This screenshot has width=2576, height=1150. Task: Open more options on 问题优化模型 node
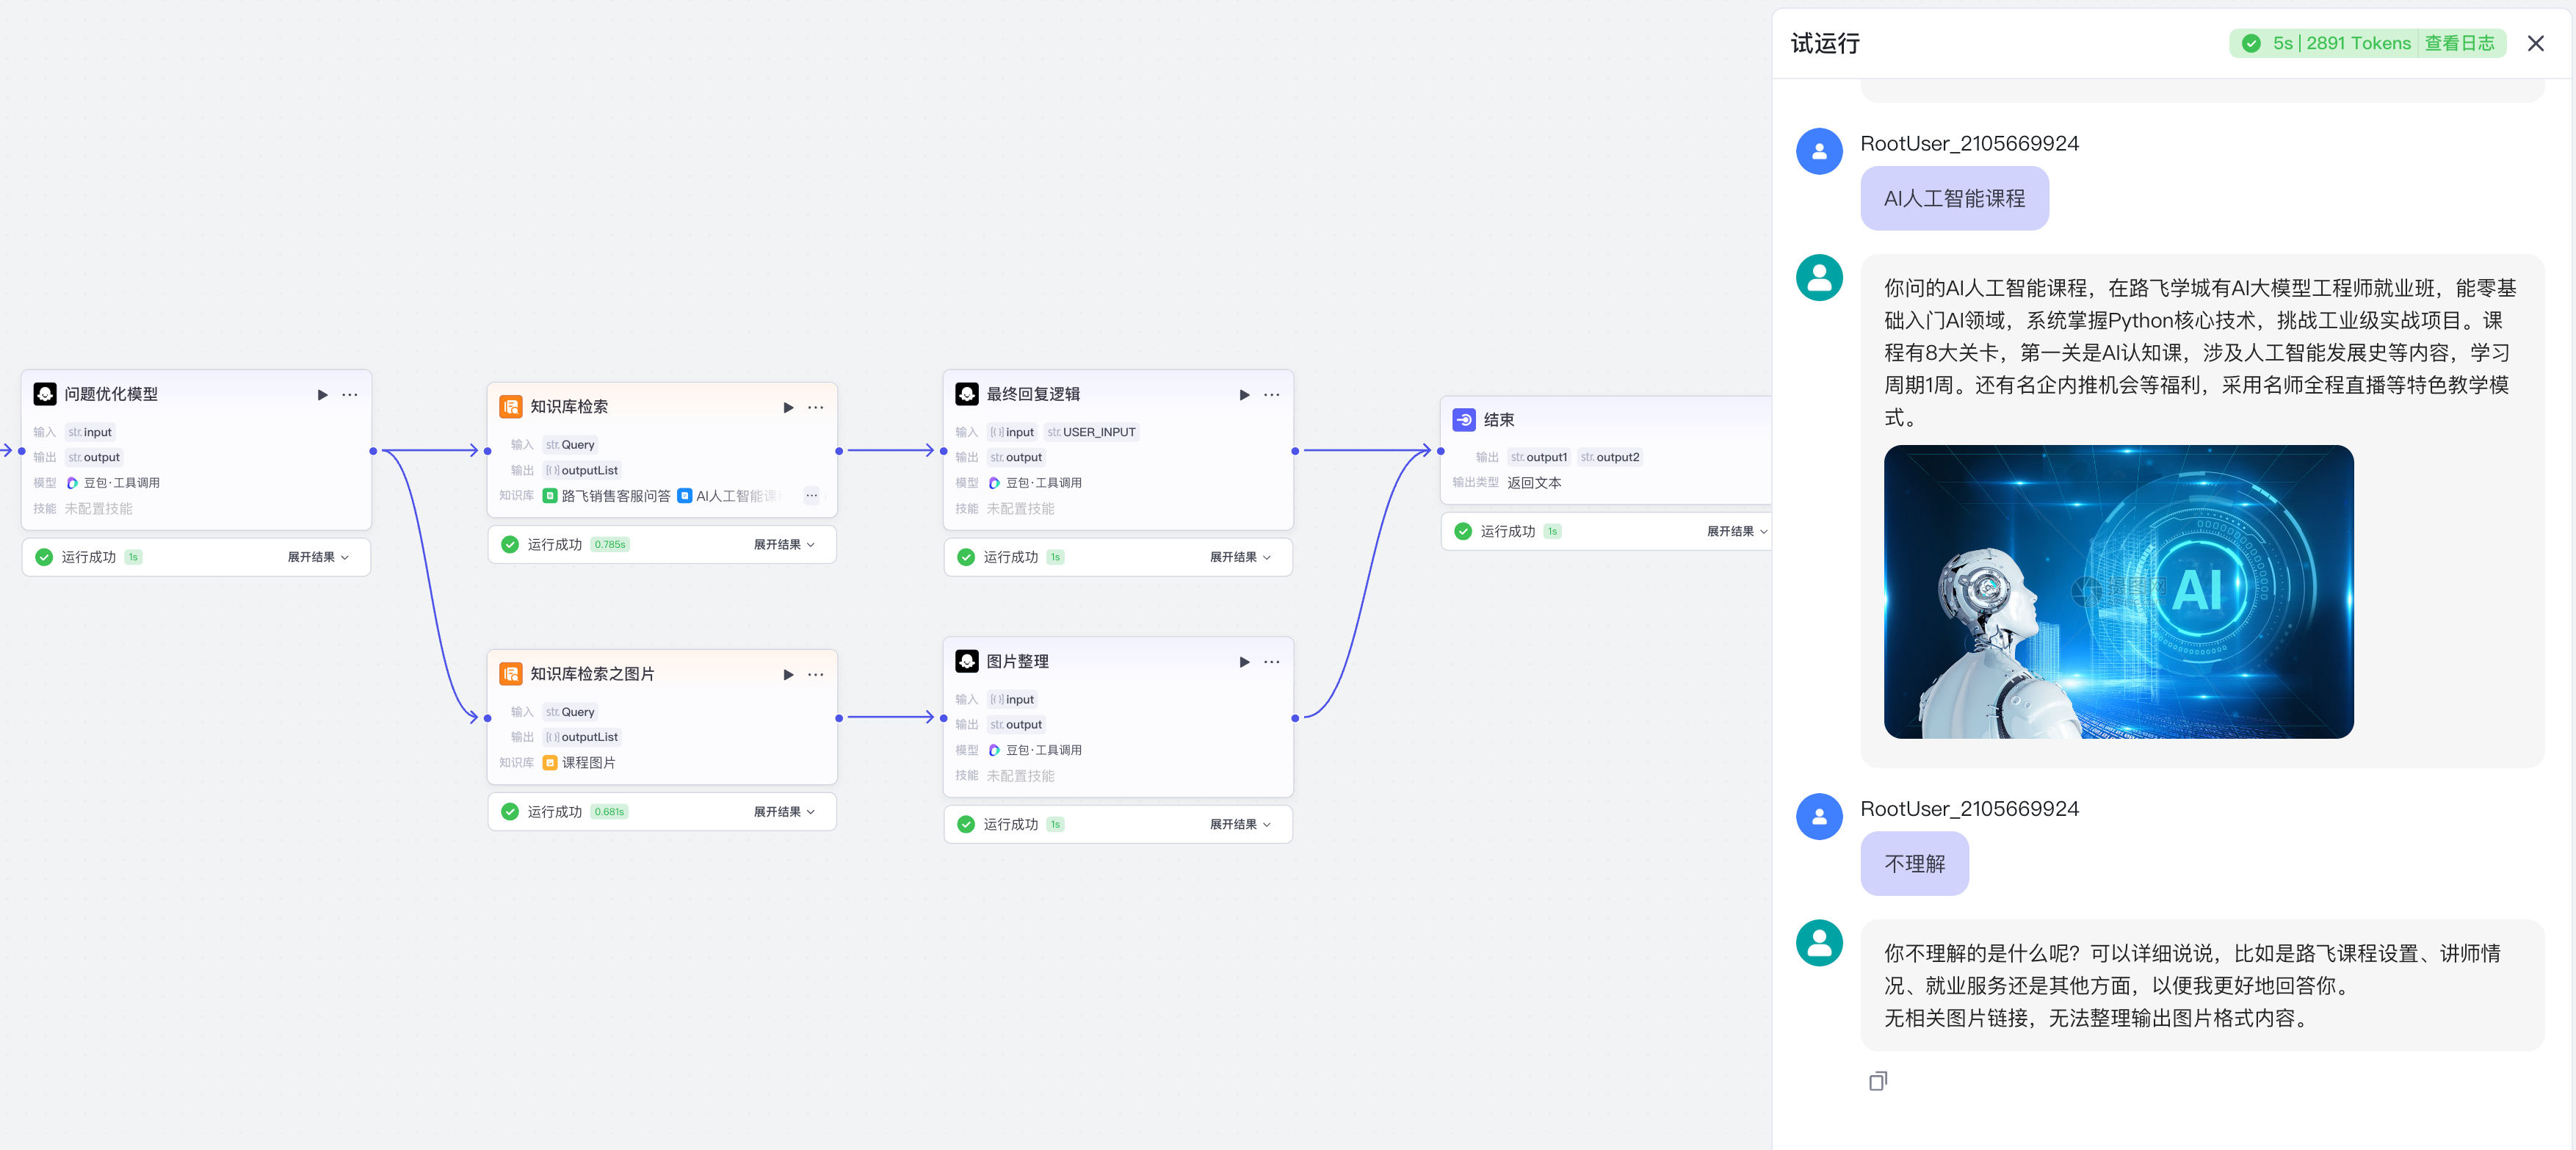349,395
